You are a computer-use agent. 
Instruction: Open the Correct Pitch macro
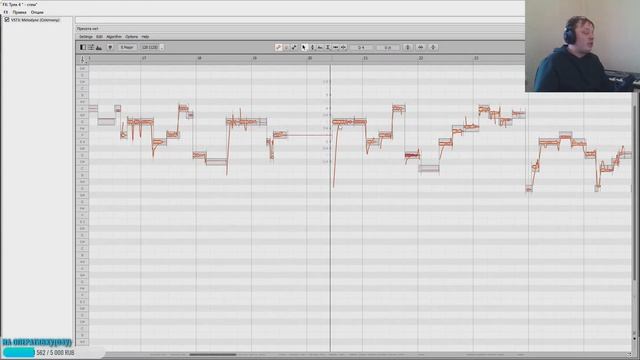pyautogui.click(x=408, y=47)
